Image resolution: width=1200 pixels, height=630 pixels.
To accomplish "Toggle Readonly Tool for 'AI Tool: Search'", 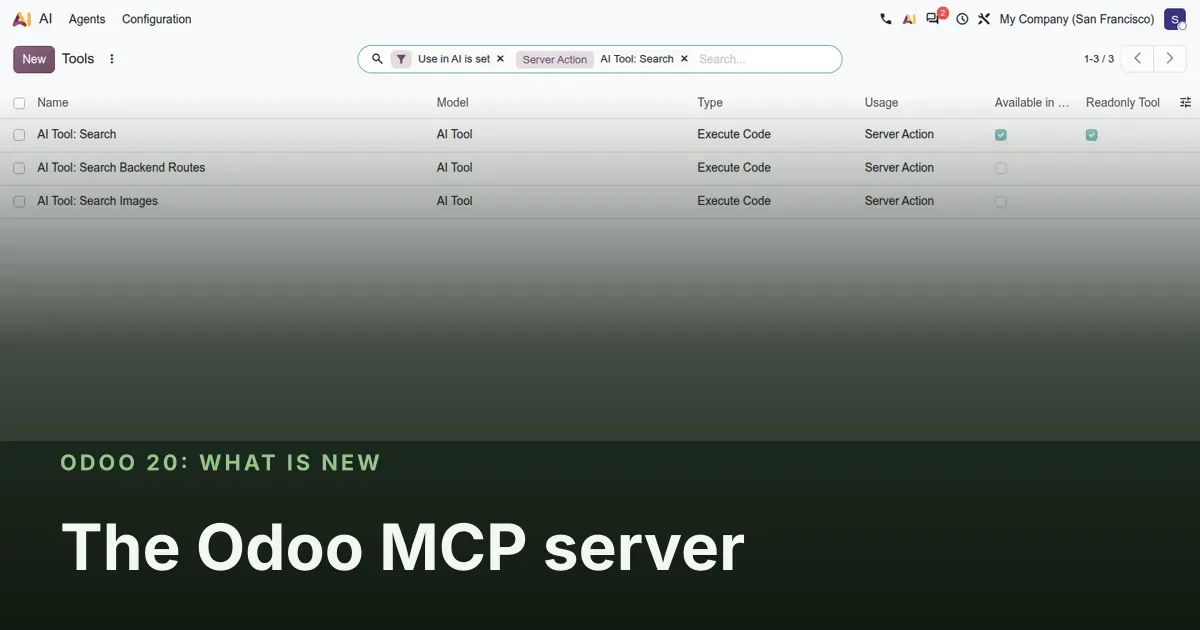I will tap(1092, 135).
